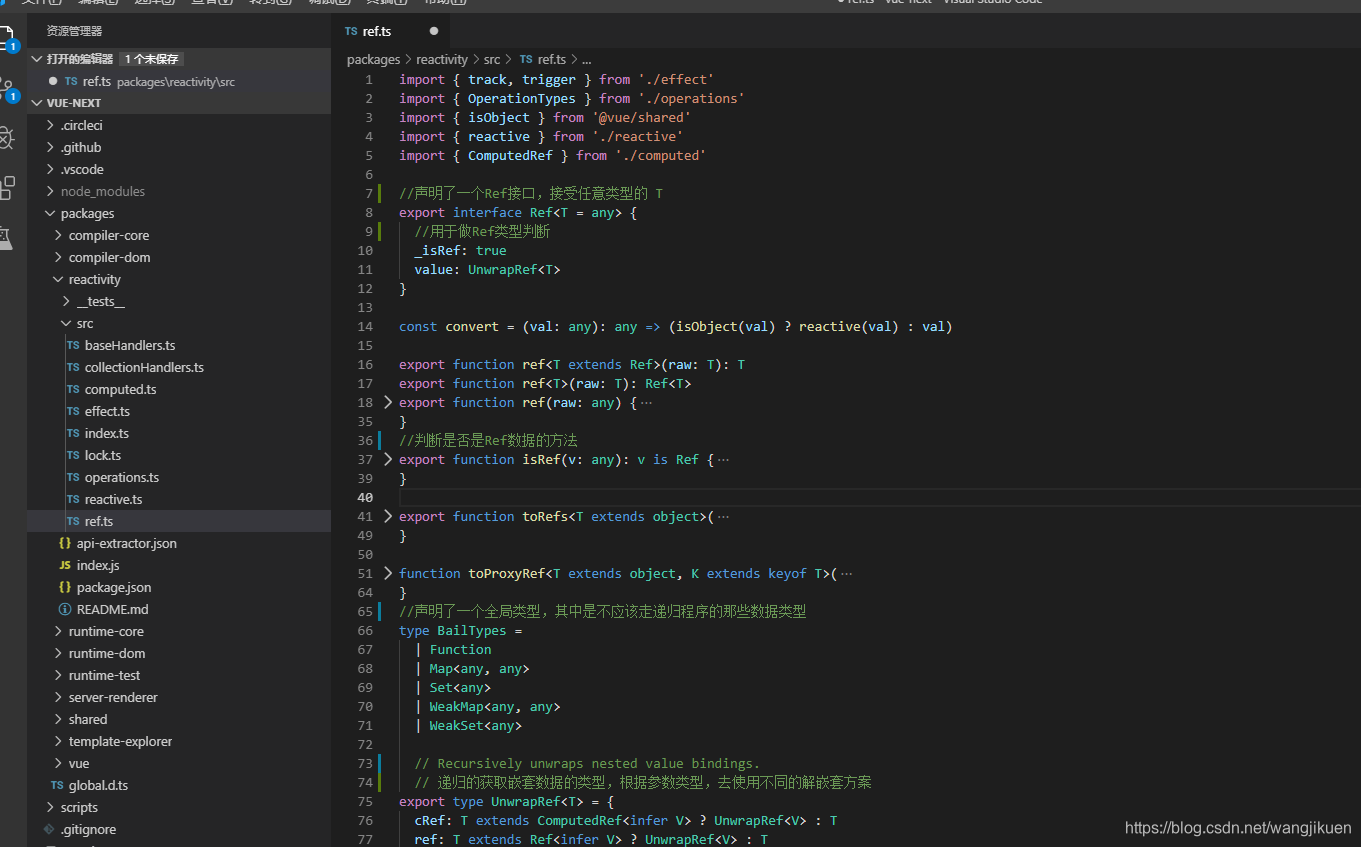Open effect.ts from the file tree
The height and width of the screenshot is (847, 1361).
pyautogui.click(x=107, y=411)
